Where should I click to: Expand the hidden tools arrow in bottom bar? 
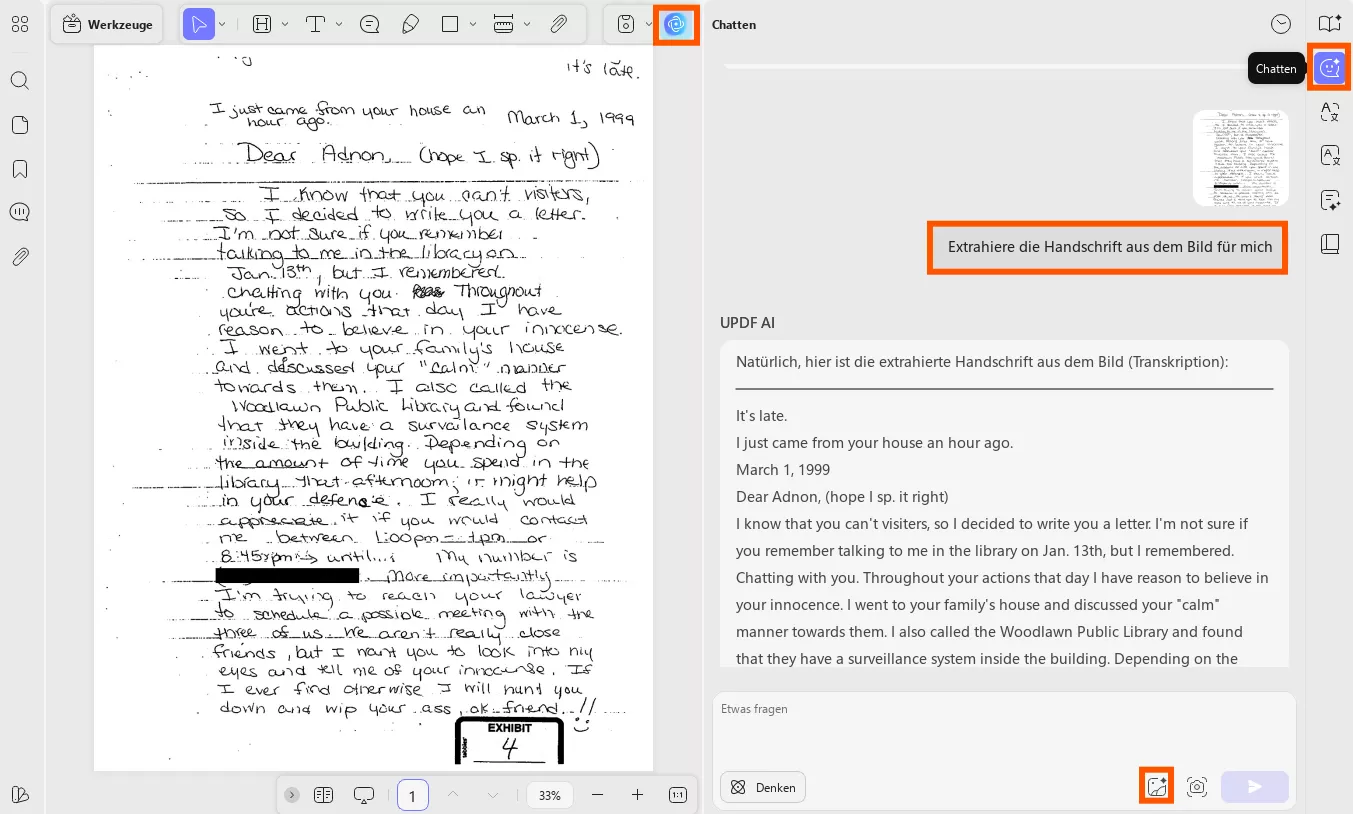291,795
